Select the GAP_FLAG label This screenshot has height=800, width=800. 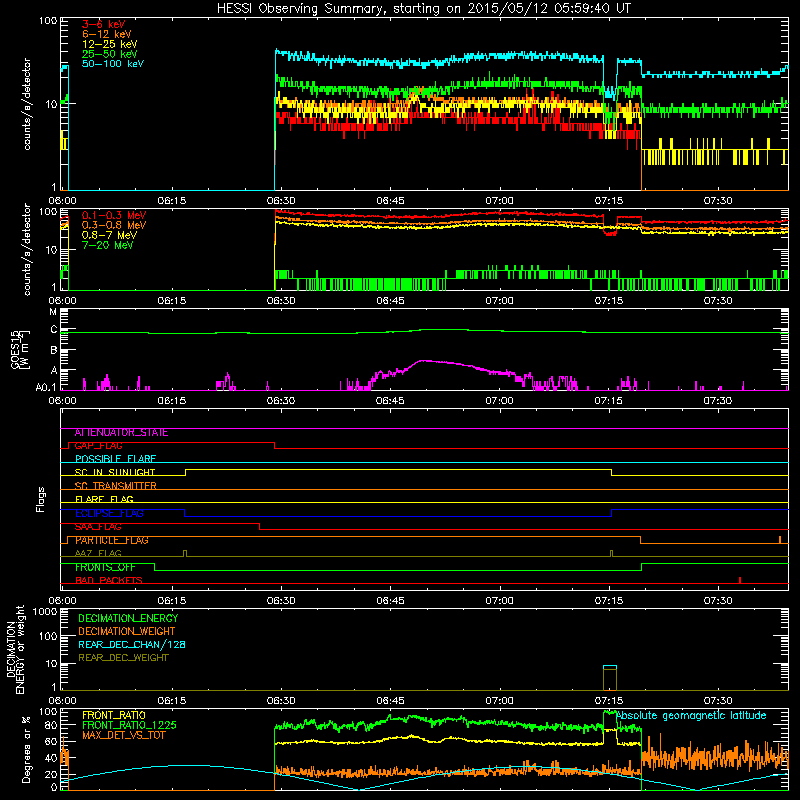pos(98,446)
